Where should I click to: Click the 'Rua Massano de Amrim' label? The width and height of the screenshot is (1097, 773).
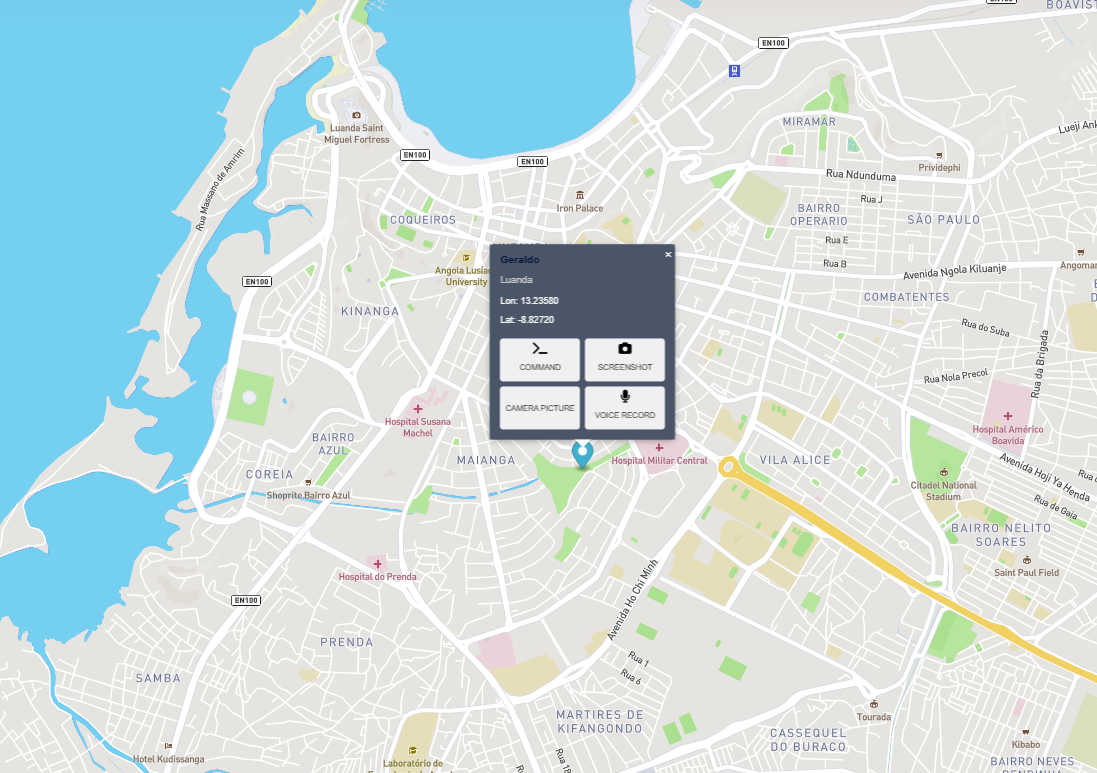[x=220, y=190]
